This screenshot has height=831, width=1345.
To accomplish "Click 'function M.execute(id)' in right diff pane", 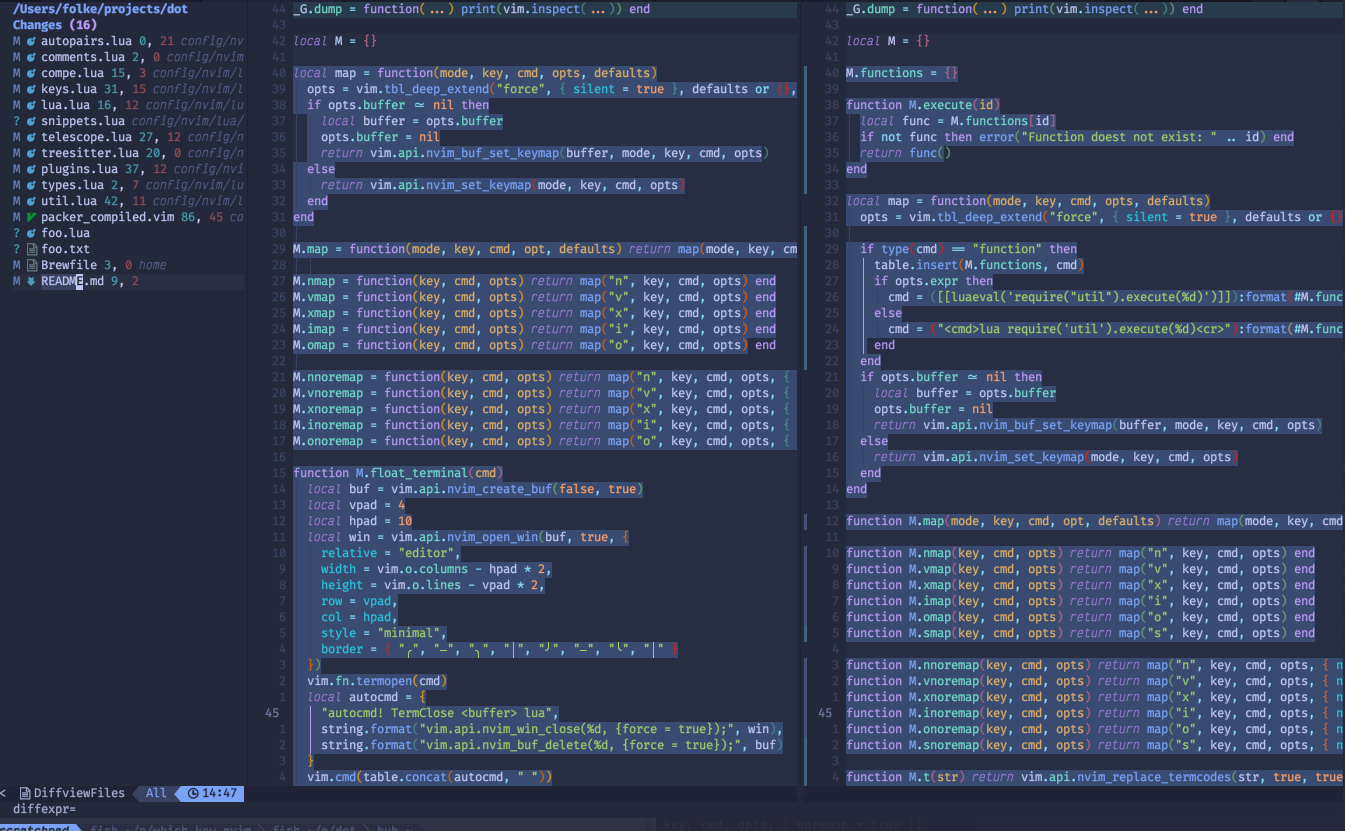I will pyautogui.click(x=923, y=105).
